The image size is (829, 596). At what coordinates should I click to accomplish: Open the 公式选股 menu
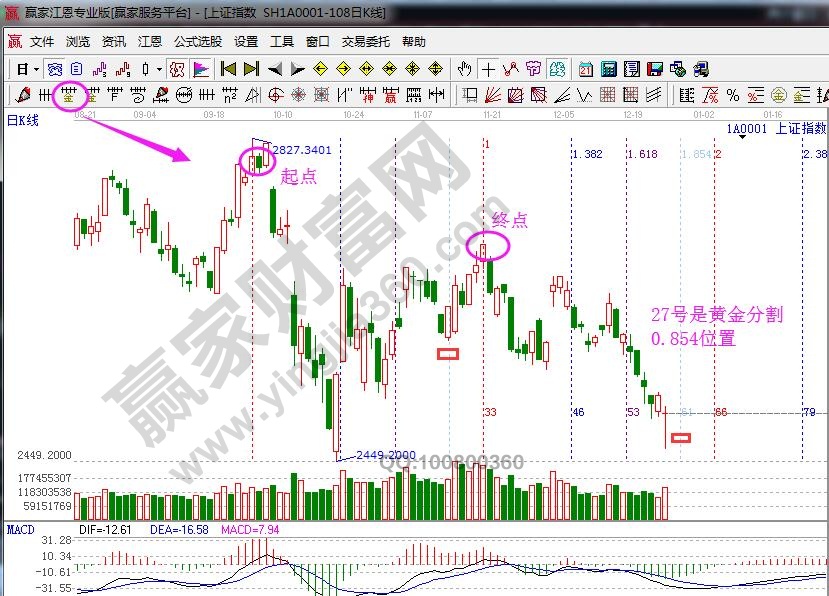tap(198, 42)
